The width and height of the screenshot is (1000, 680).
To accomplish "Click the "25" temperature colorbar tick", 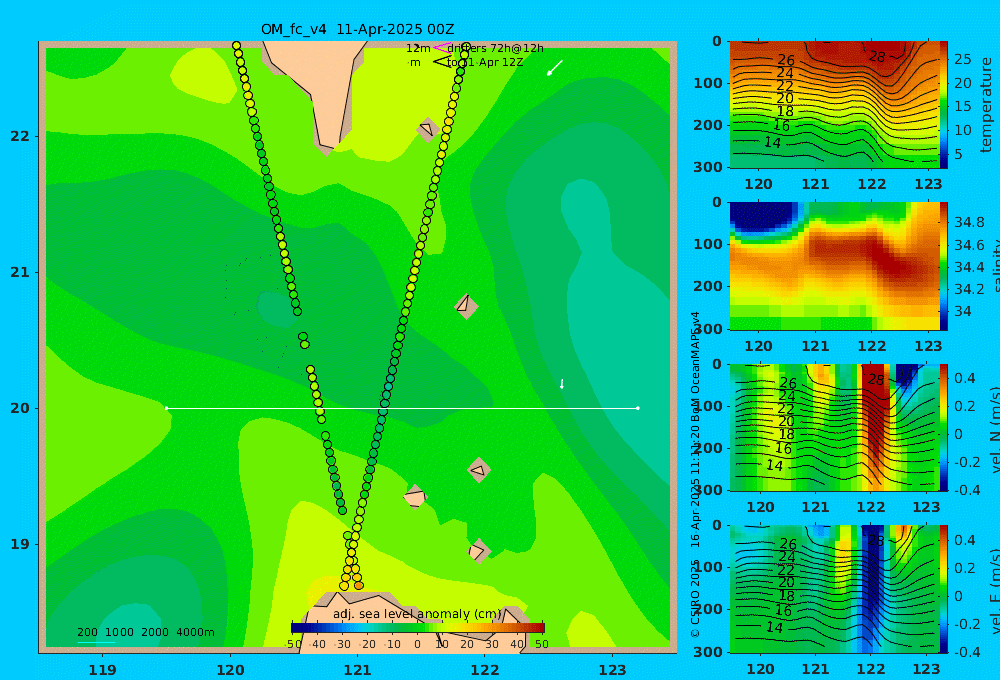I will 962,59.
